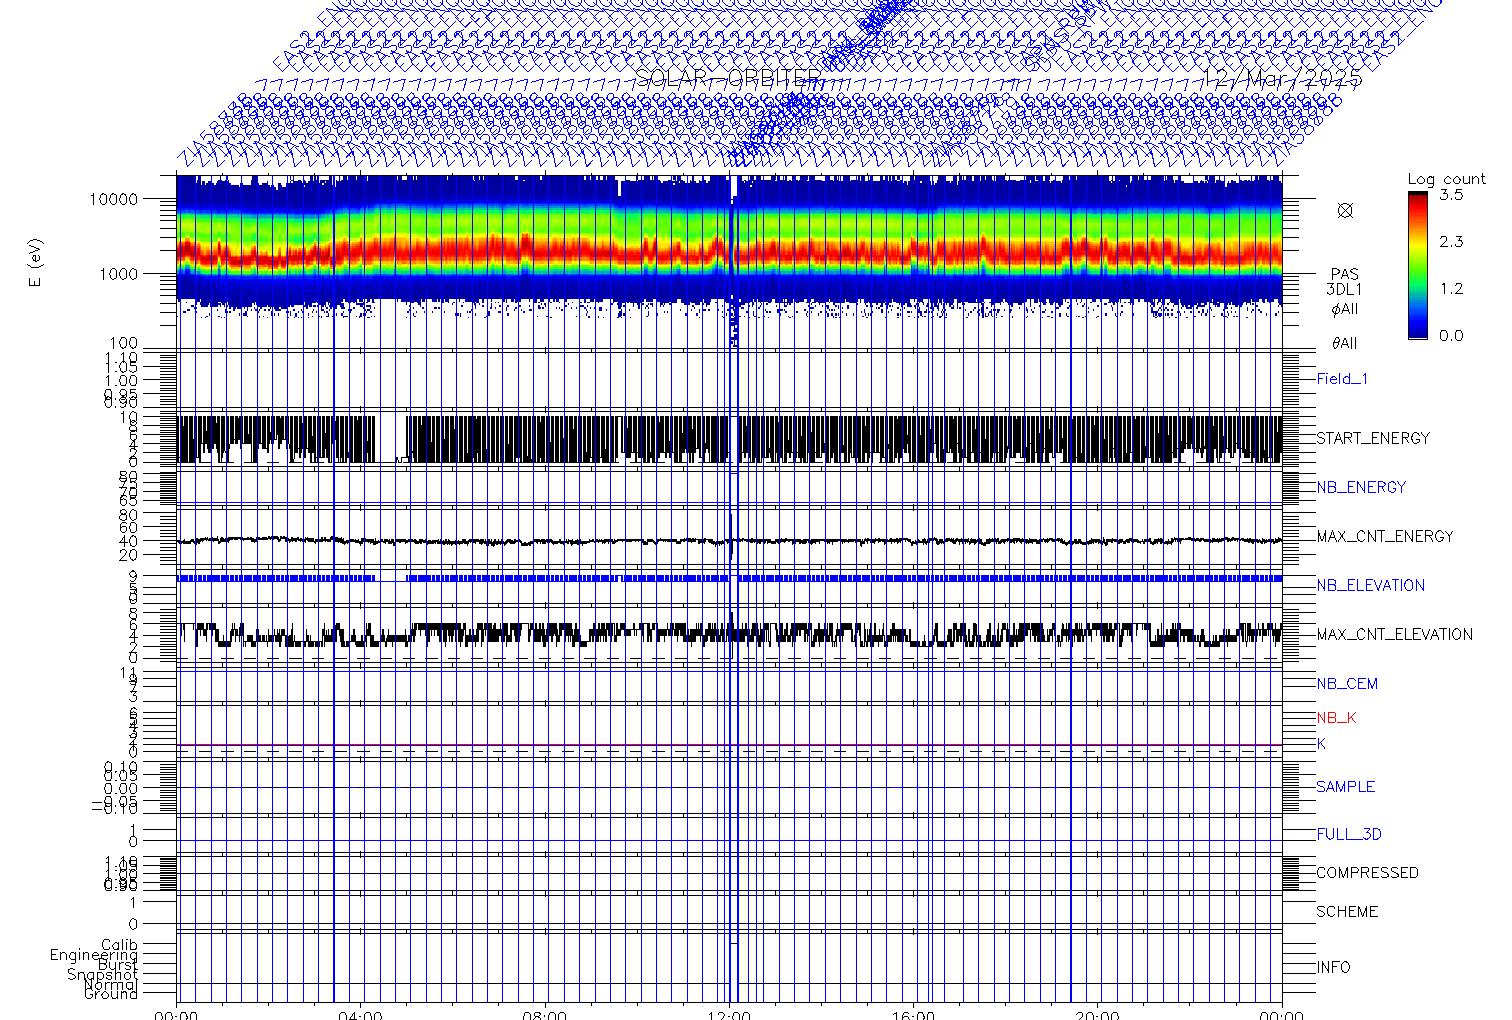Click the Engineering mode label in INFO axis
1512x1020 pixels.
tap(94, 955)
